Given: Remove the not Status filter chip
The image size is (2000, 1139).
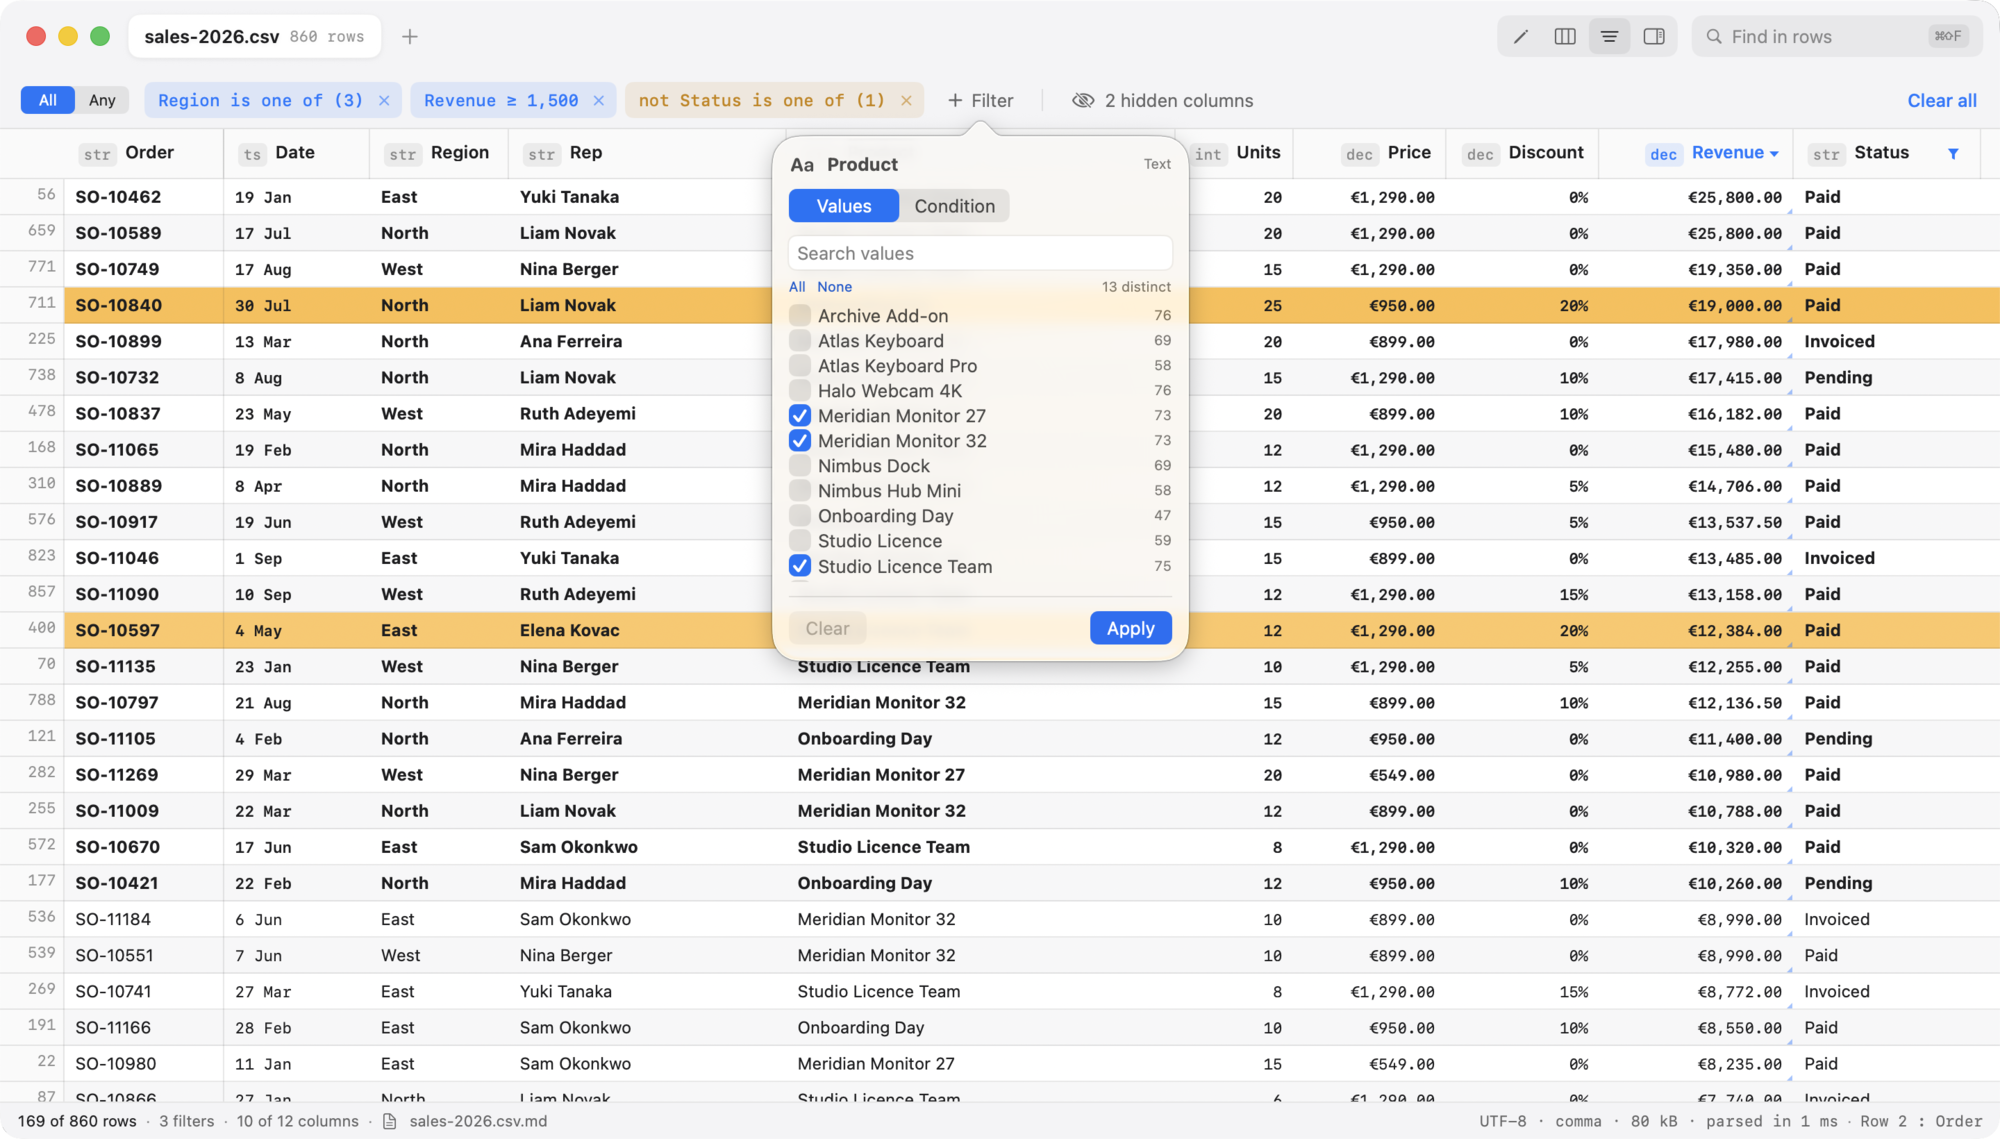Looking at the screenshot, I should click(906, 100).
